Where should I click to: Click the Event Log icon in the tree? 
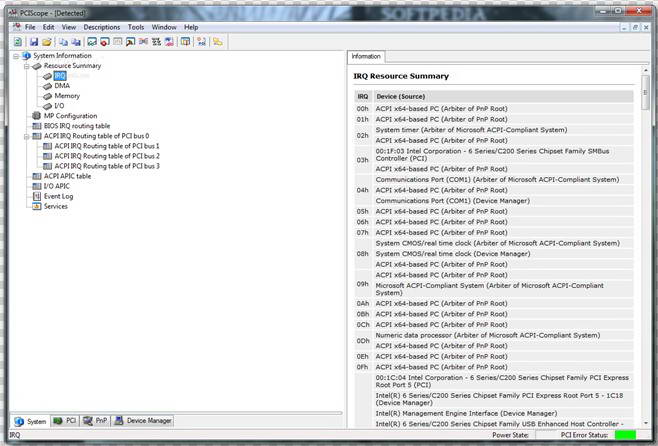click(37, 196)
